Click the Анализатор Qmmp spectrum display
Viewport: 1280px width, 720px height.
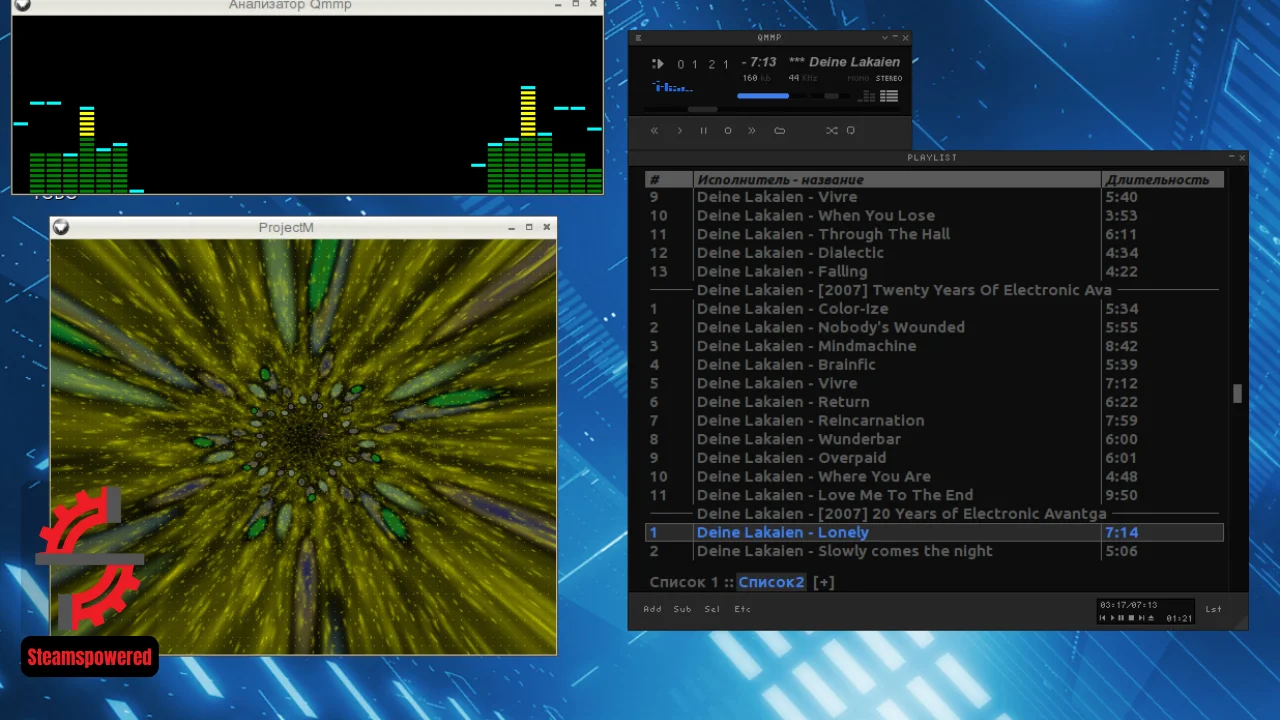coord(307,104)
